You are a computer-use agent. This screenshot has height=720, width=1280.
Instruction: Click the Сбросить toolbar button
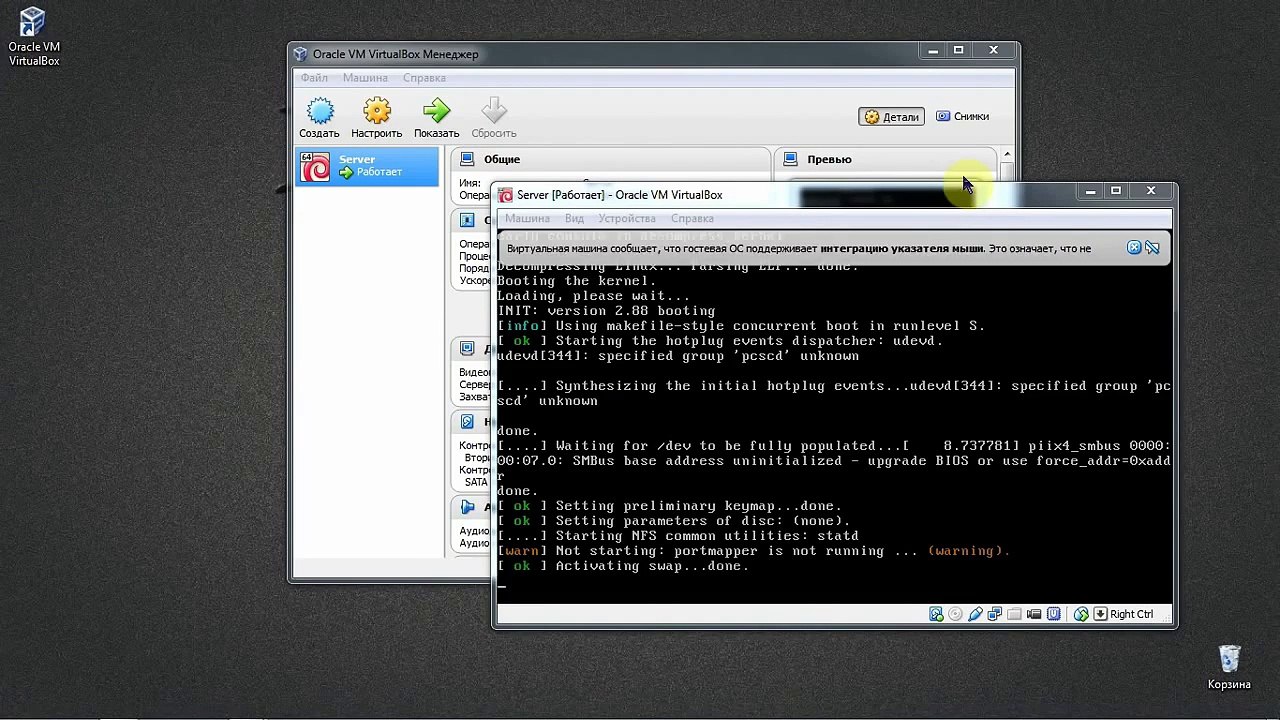point(494,118)
